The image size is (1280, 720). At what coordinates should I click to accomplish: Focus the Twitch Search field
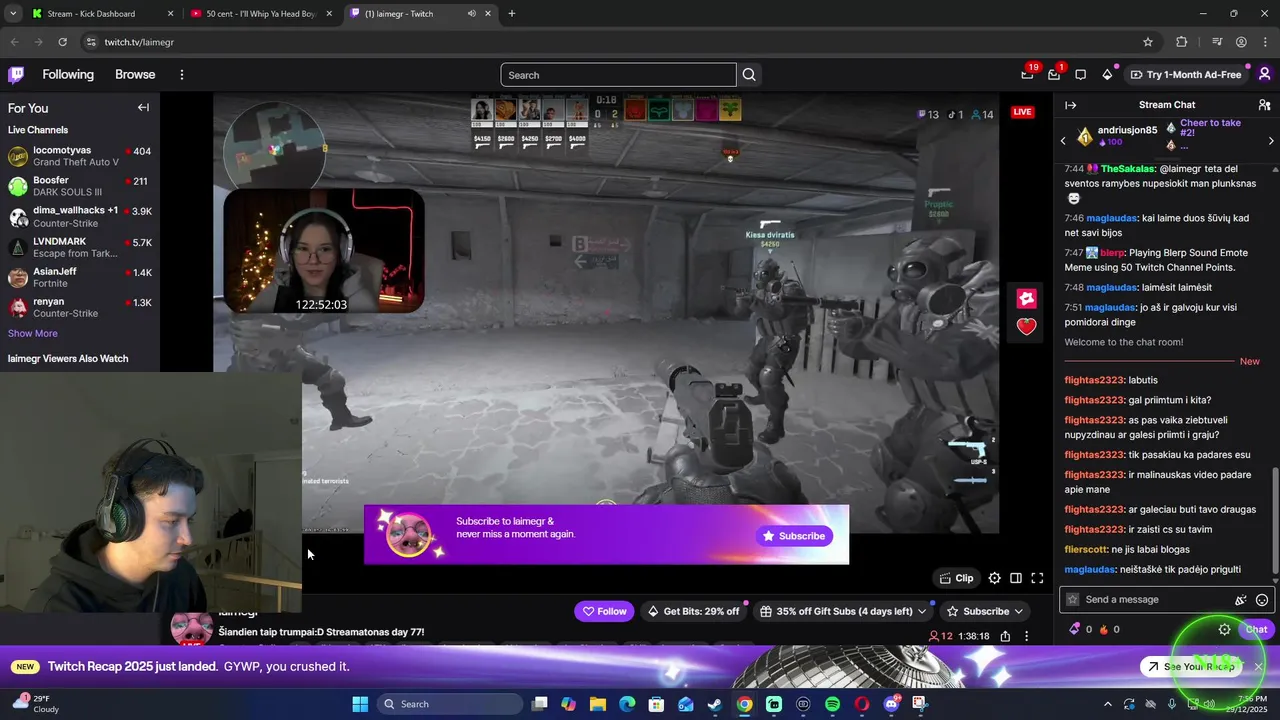(618, 75)
